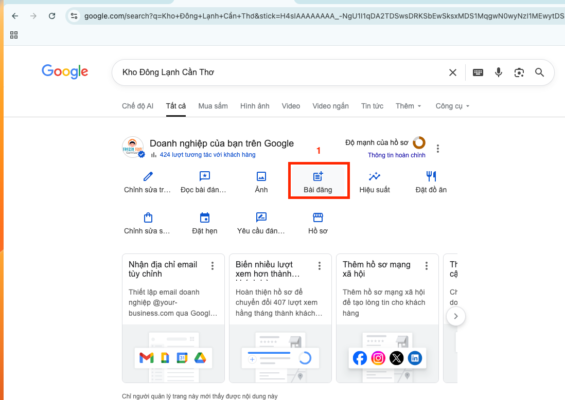
Task: Open the on-screen keyboard input tool
Action: [x=478, y=72]
